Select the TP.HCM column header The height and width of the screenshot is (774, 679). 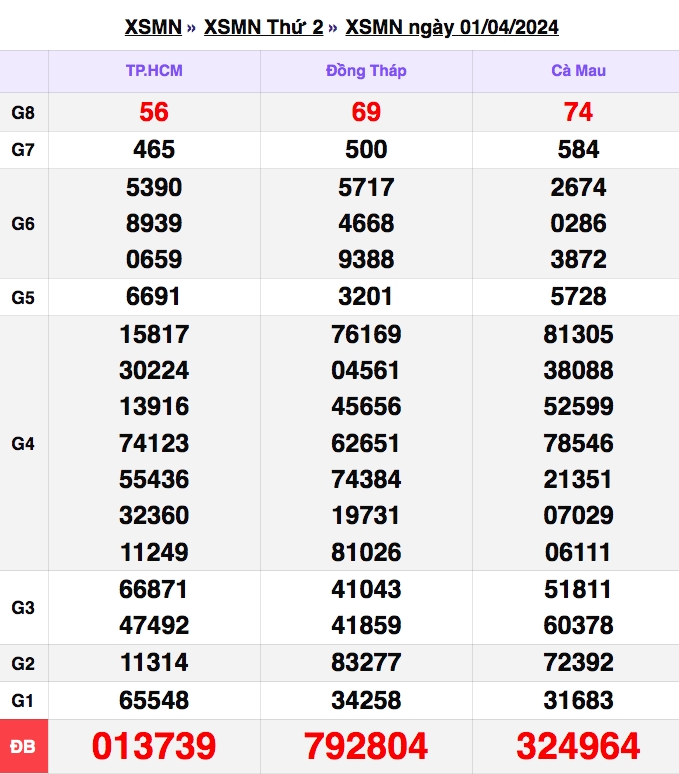click(x=154, y=71)
